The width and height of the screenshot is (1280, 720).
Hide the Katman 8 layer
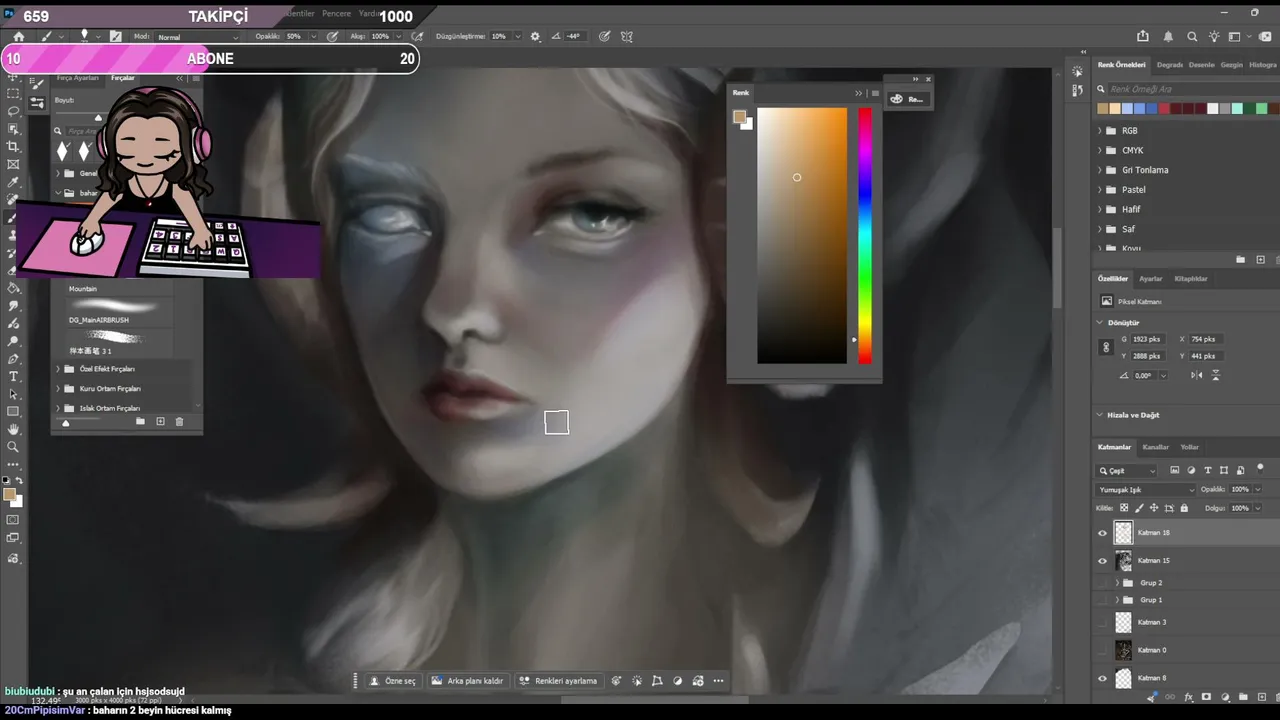1103,678
